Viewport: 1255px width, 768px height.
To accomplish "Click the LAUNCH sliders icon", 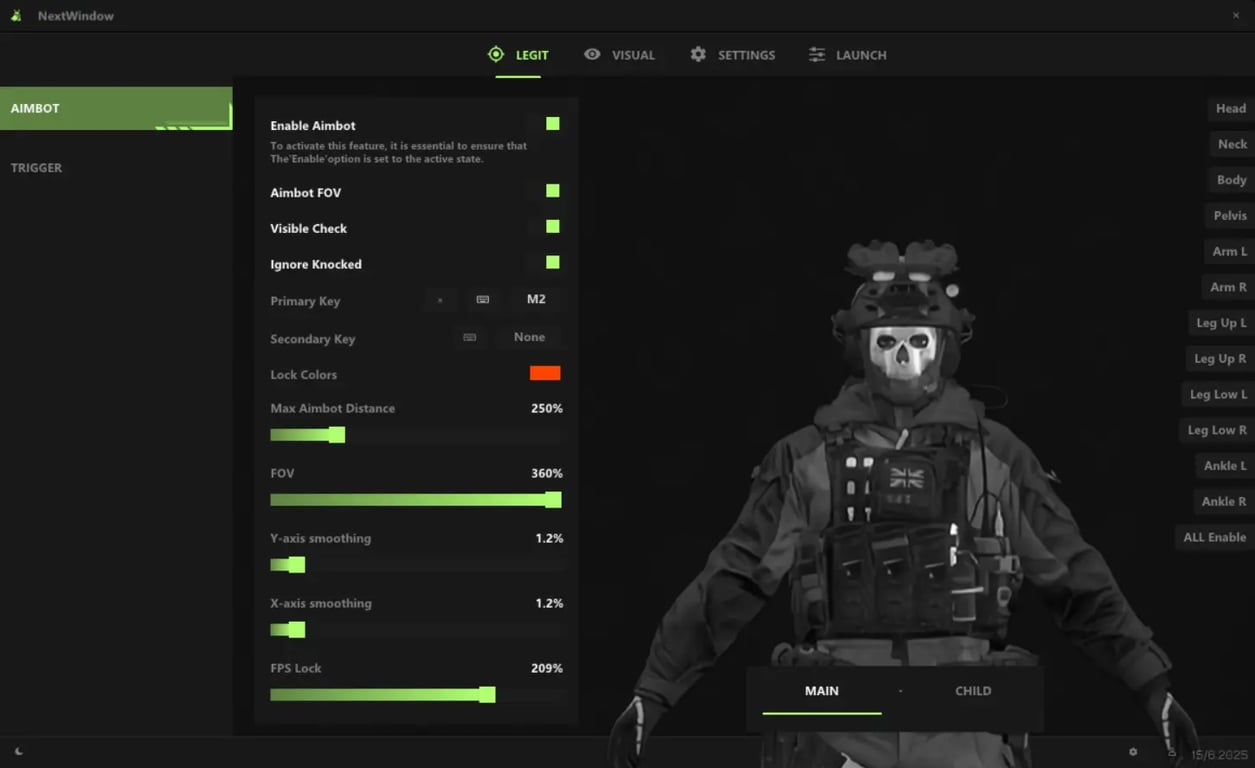I will 817,54.
